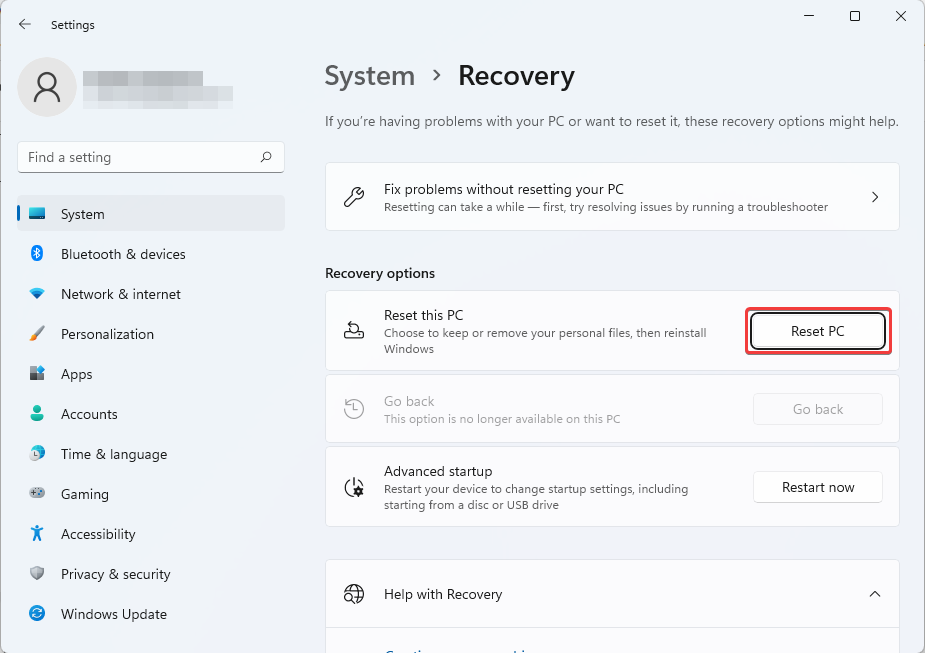The image size is (925, 653).
Task: Expand the troubleshooter fix problems option
Action: (x=875, y=196)
